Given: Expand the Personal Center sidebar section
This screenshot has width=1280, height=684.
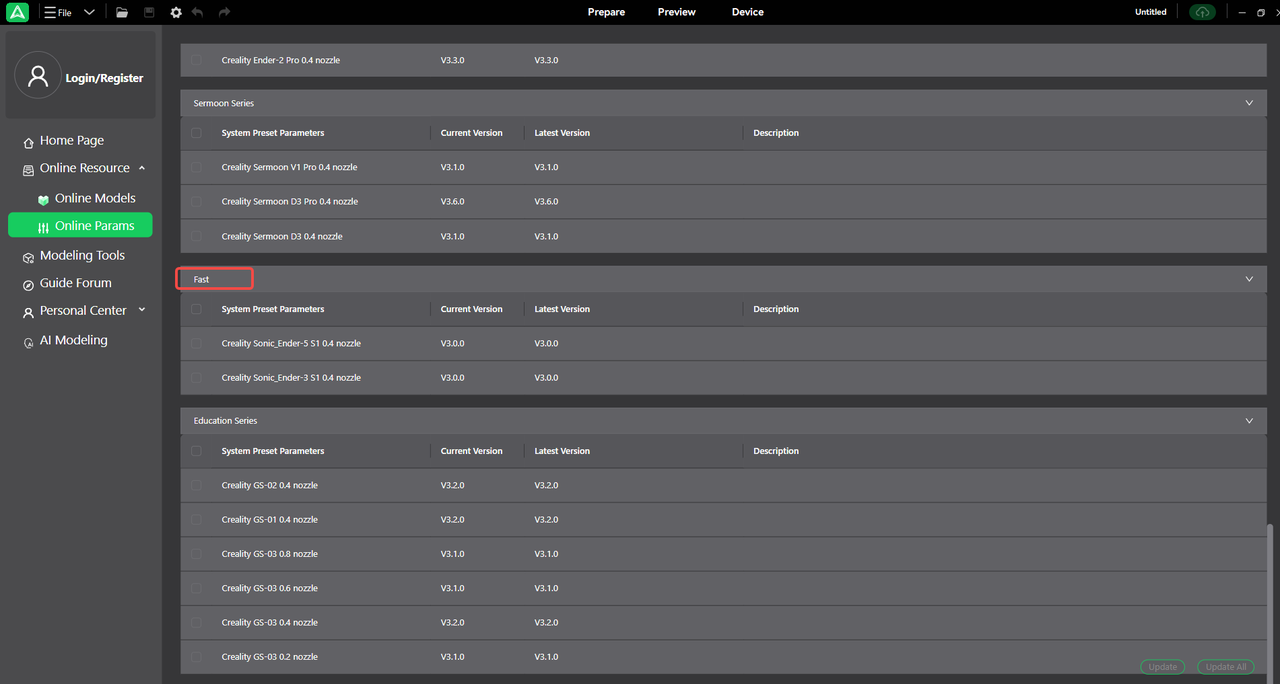Looking at the screenshot, I should (142, 310).
